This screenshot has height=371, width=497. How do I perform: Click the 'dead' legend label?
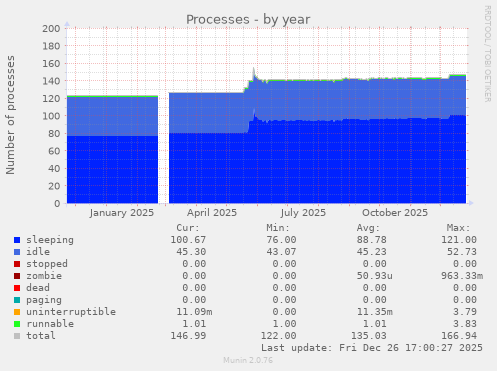coord(38,288)
